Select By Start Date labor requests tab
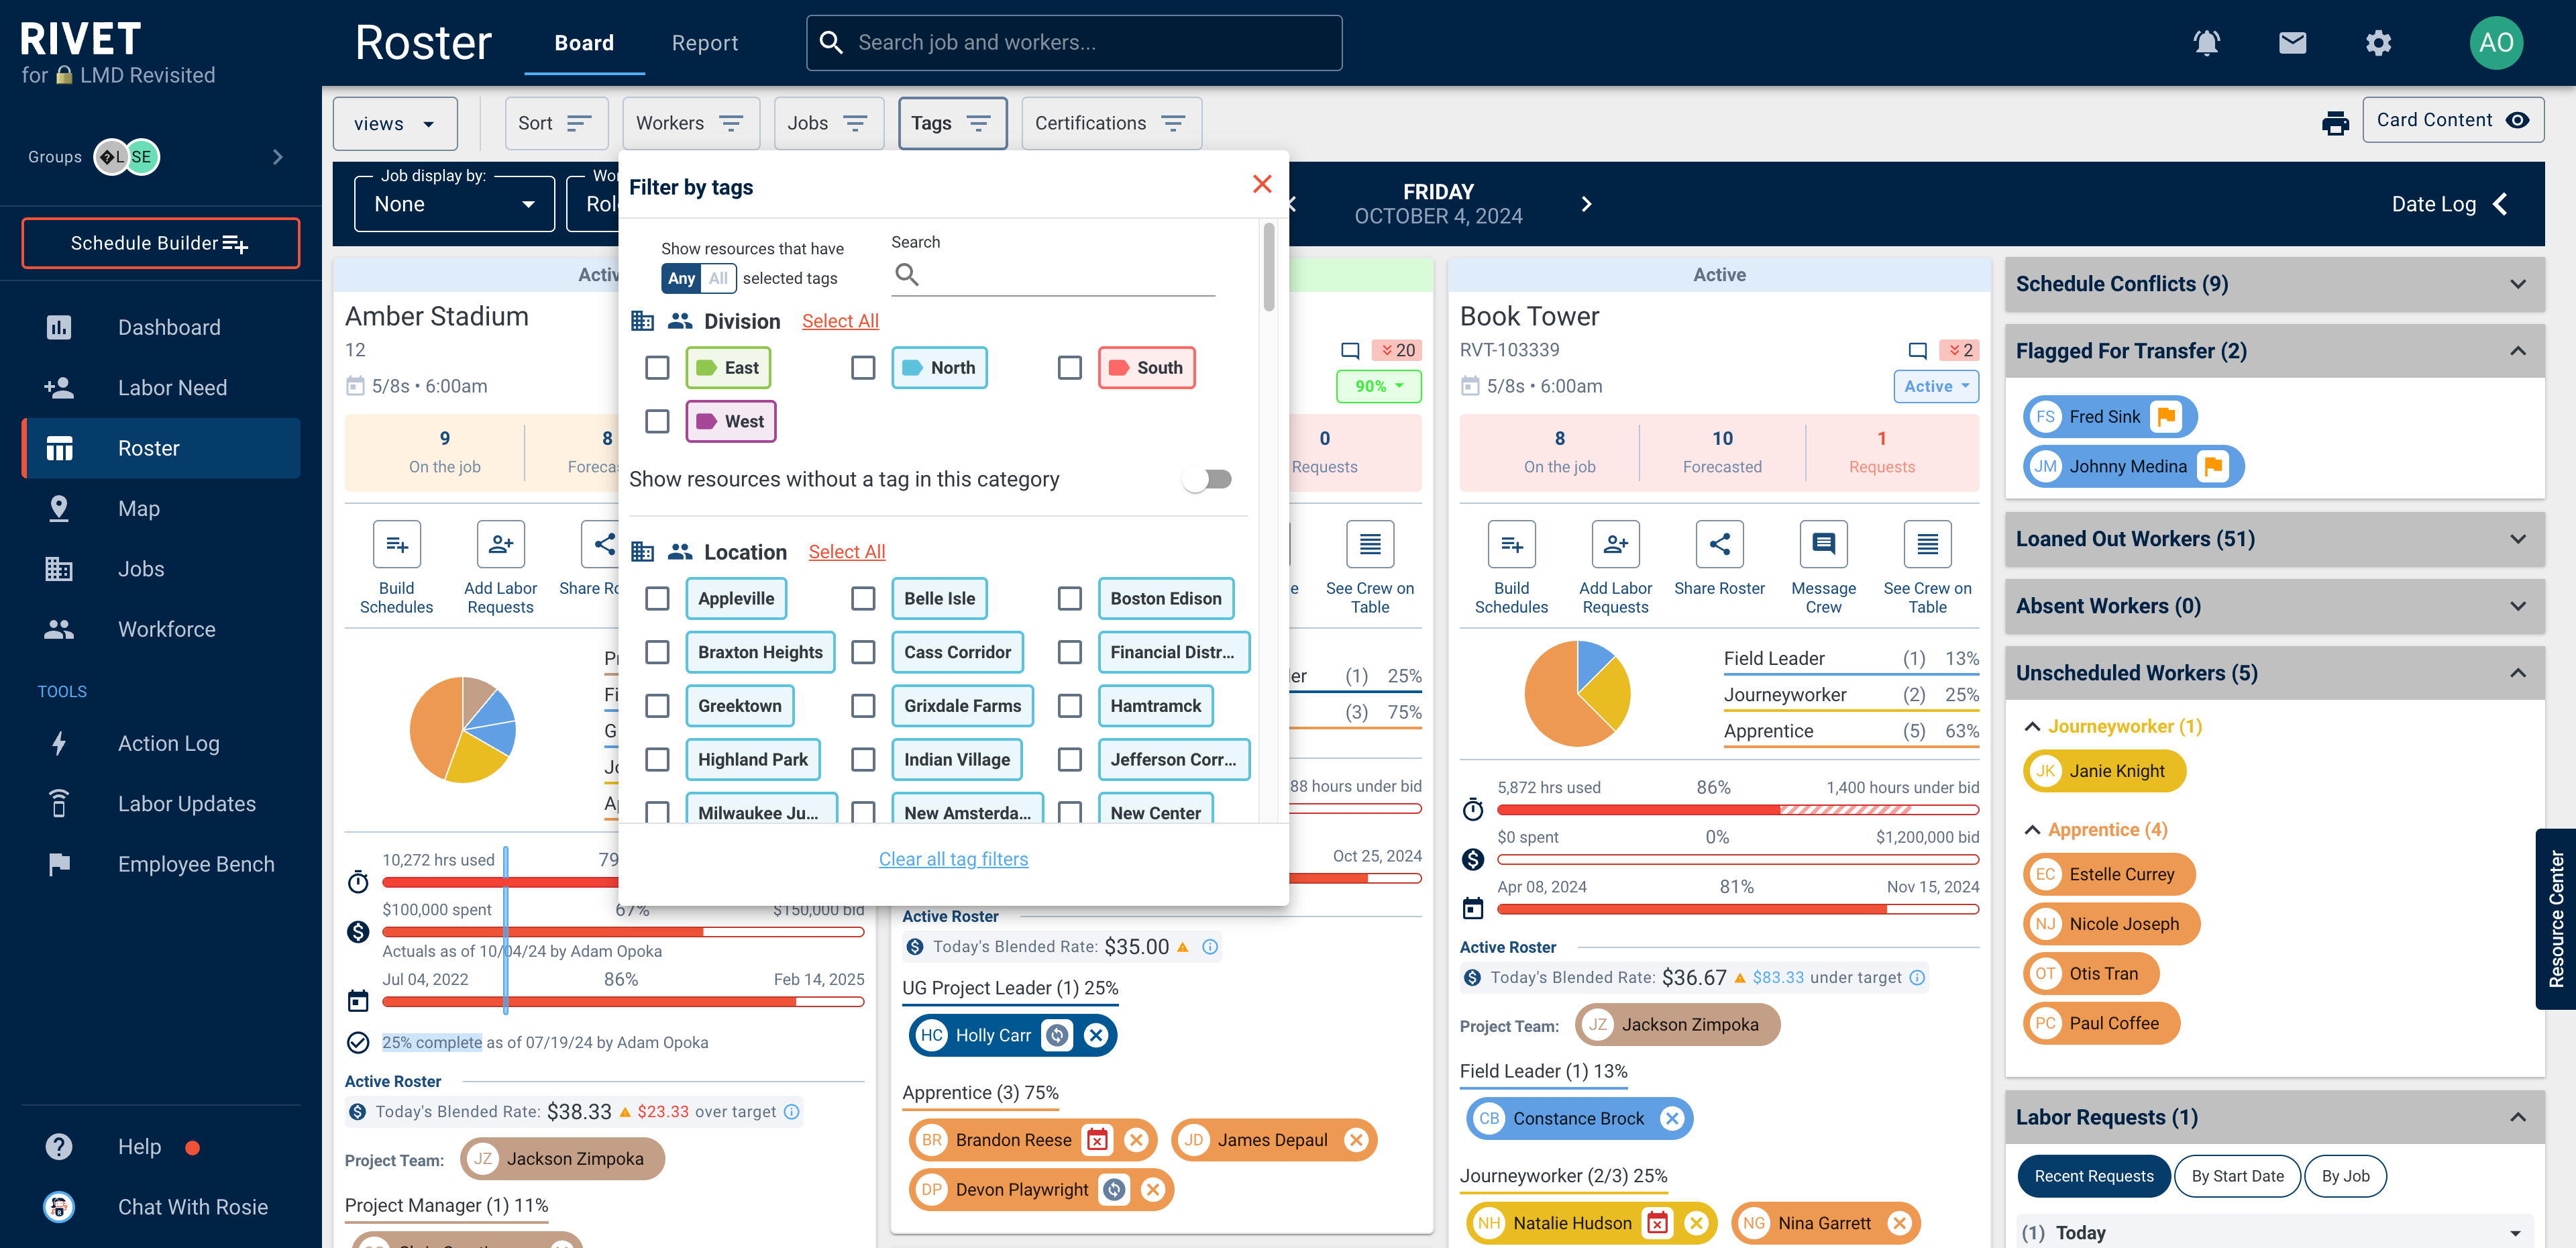Image resolution: width=2576 pixels, height=1248 pixels. (2237, 1176)
